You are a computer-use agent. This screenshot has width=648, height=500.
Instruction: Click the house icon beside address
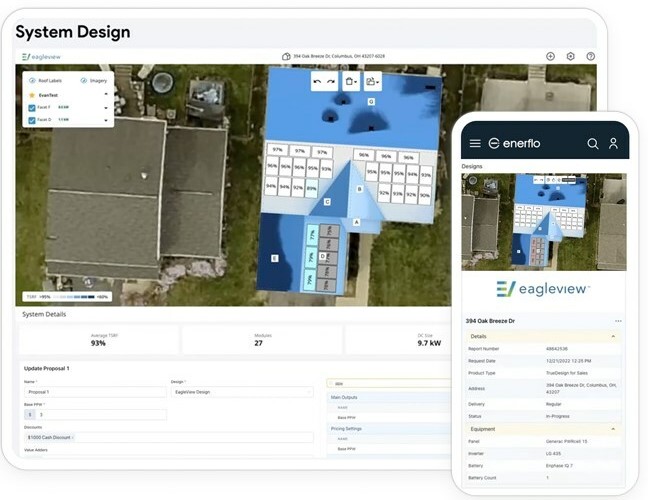[286, 56]
